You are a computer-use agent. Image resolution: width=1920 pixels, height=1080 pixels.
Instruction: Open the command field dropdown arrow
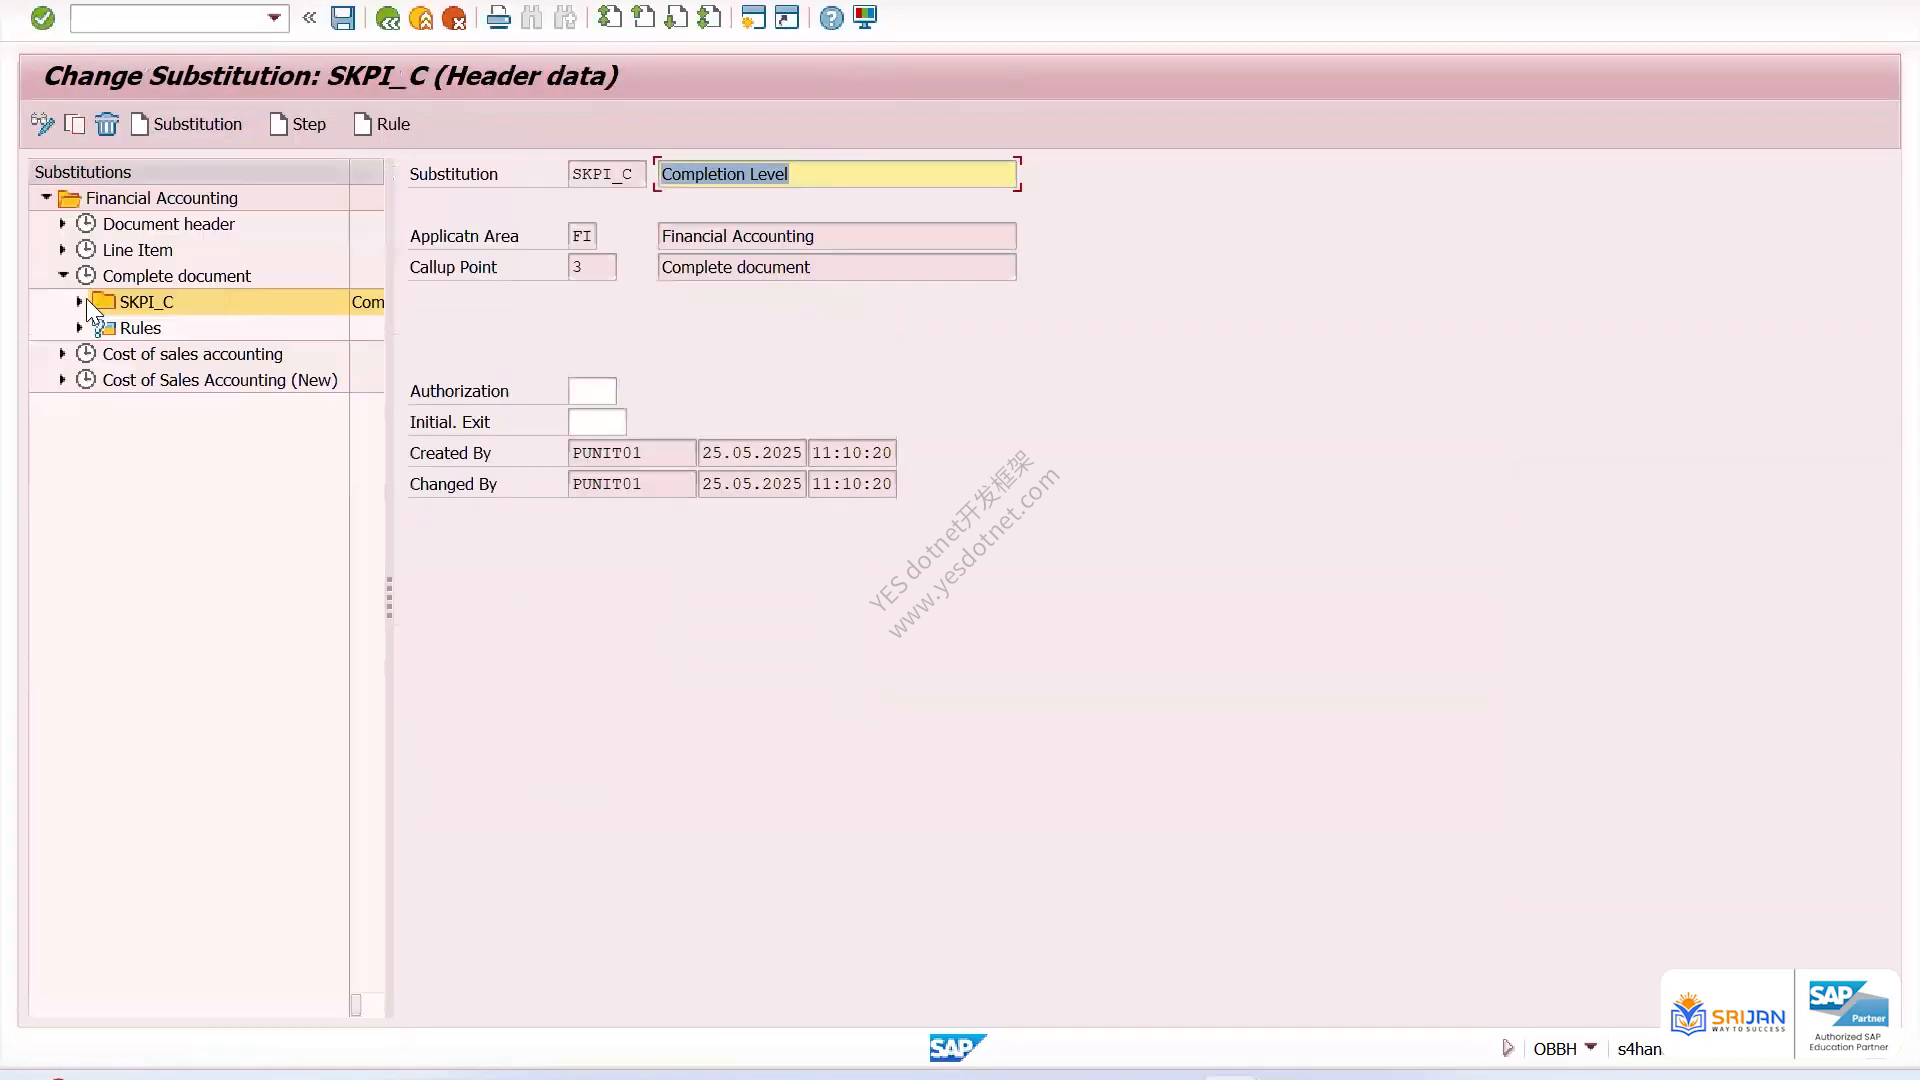[274, 18]
